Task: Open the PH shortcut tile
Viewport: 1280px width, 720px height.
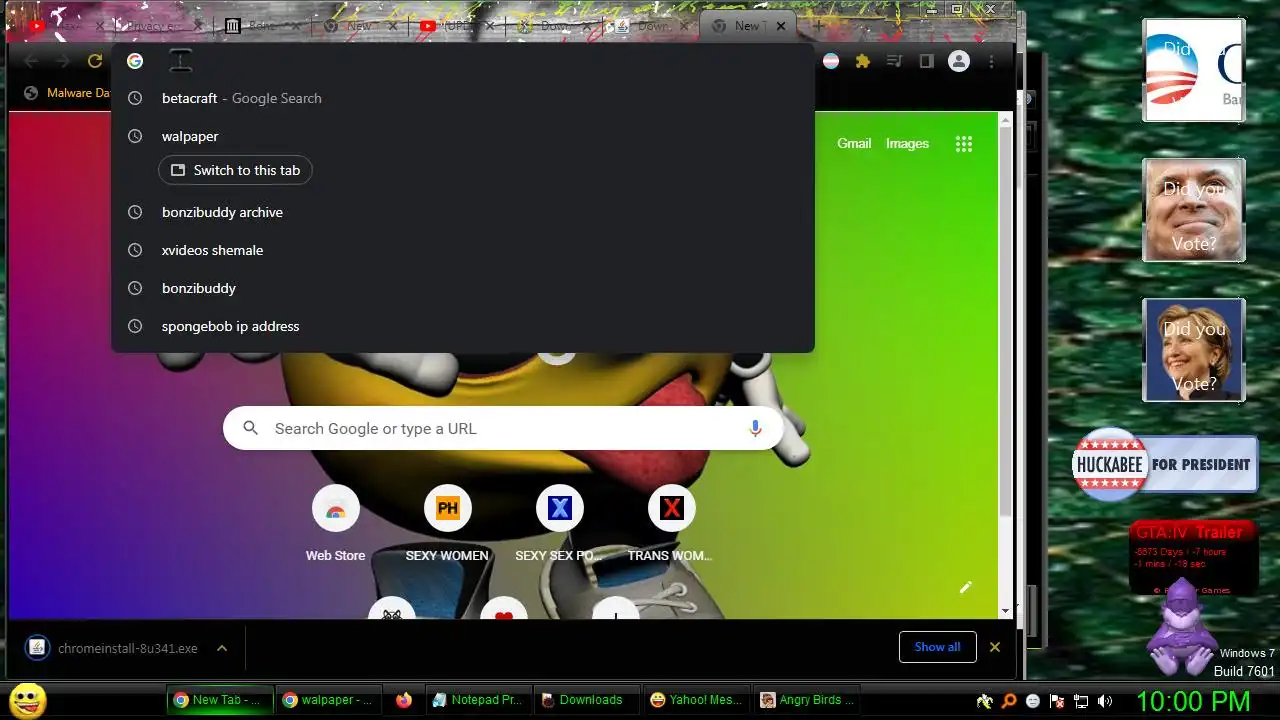Action: [447, 524]
